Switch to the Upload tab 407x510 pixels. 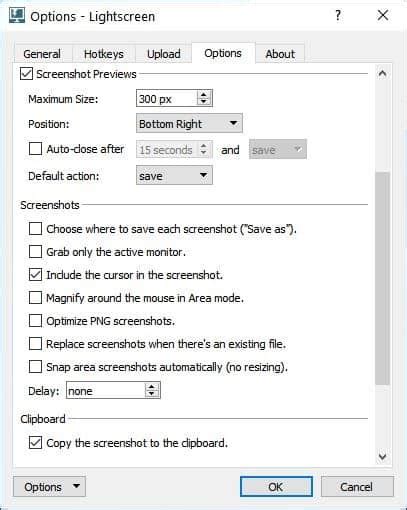pyautogui.click(x=164, y=54)
